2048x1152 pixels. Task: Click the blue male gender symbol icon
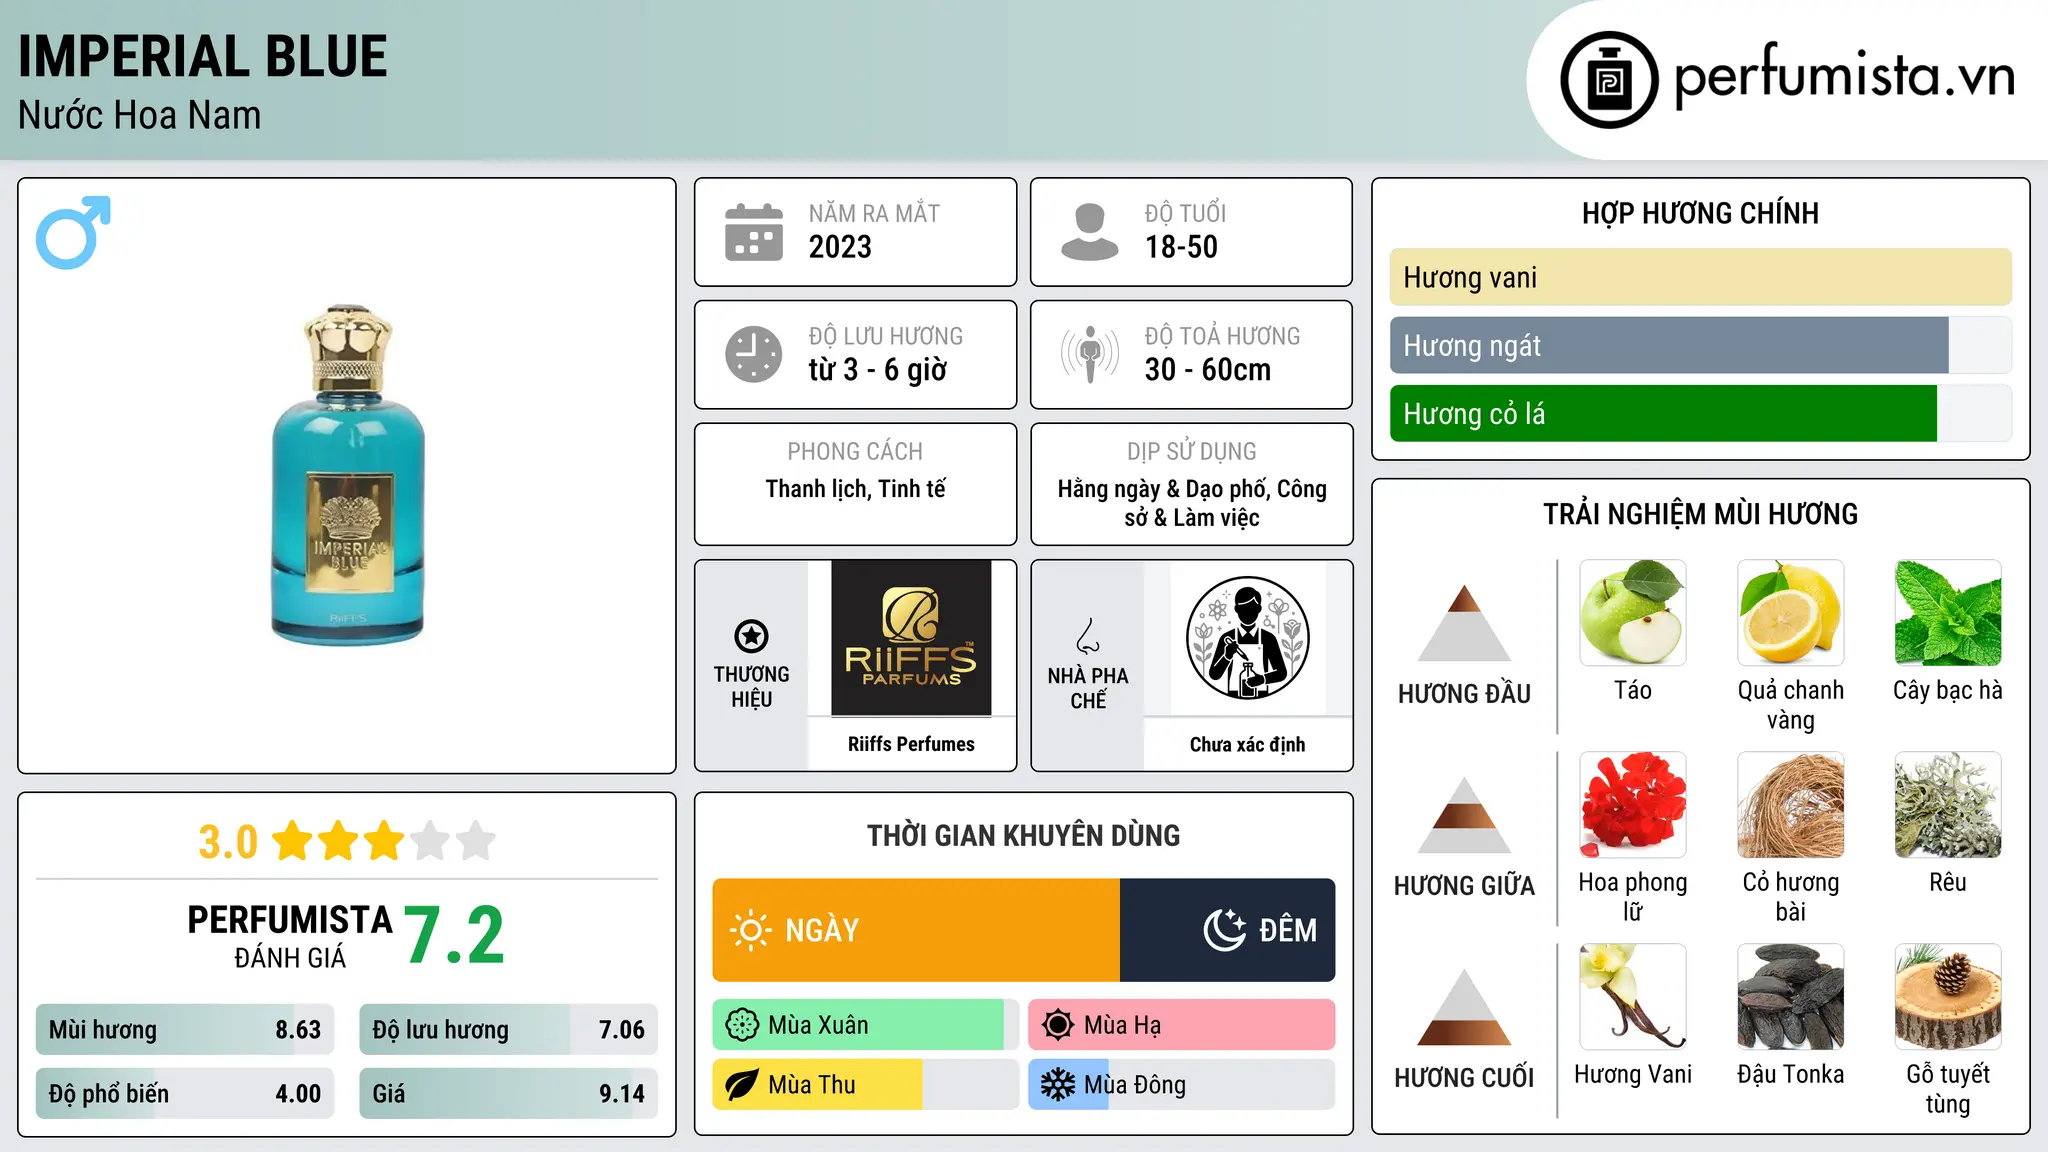[73, 232]
